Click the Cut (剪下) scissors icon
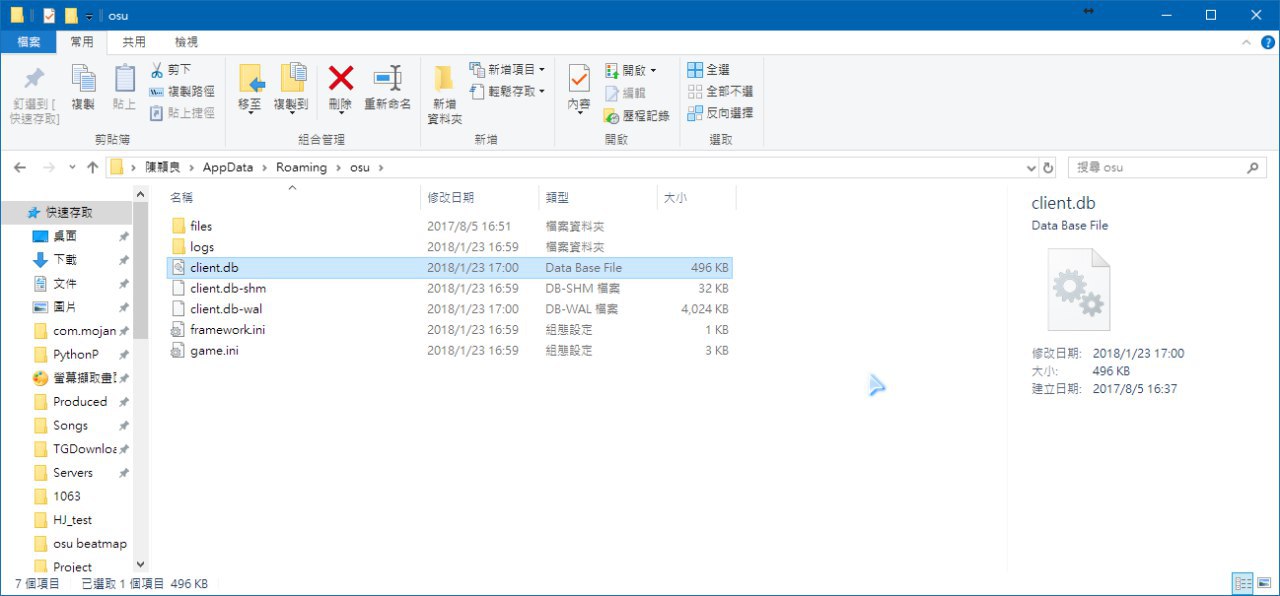1280x596 pixels. [x=157, y=70]
